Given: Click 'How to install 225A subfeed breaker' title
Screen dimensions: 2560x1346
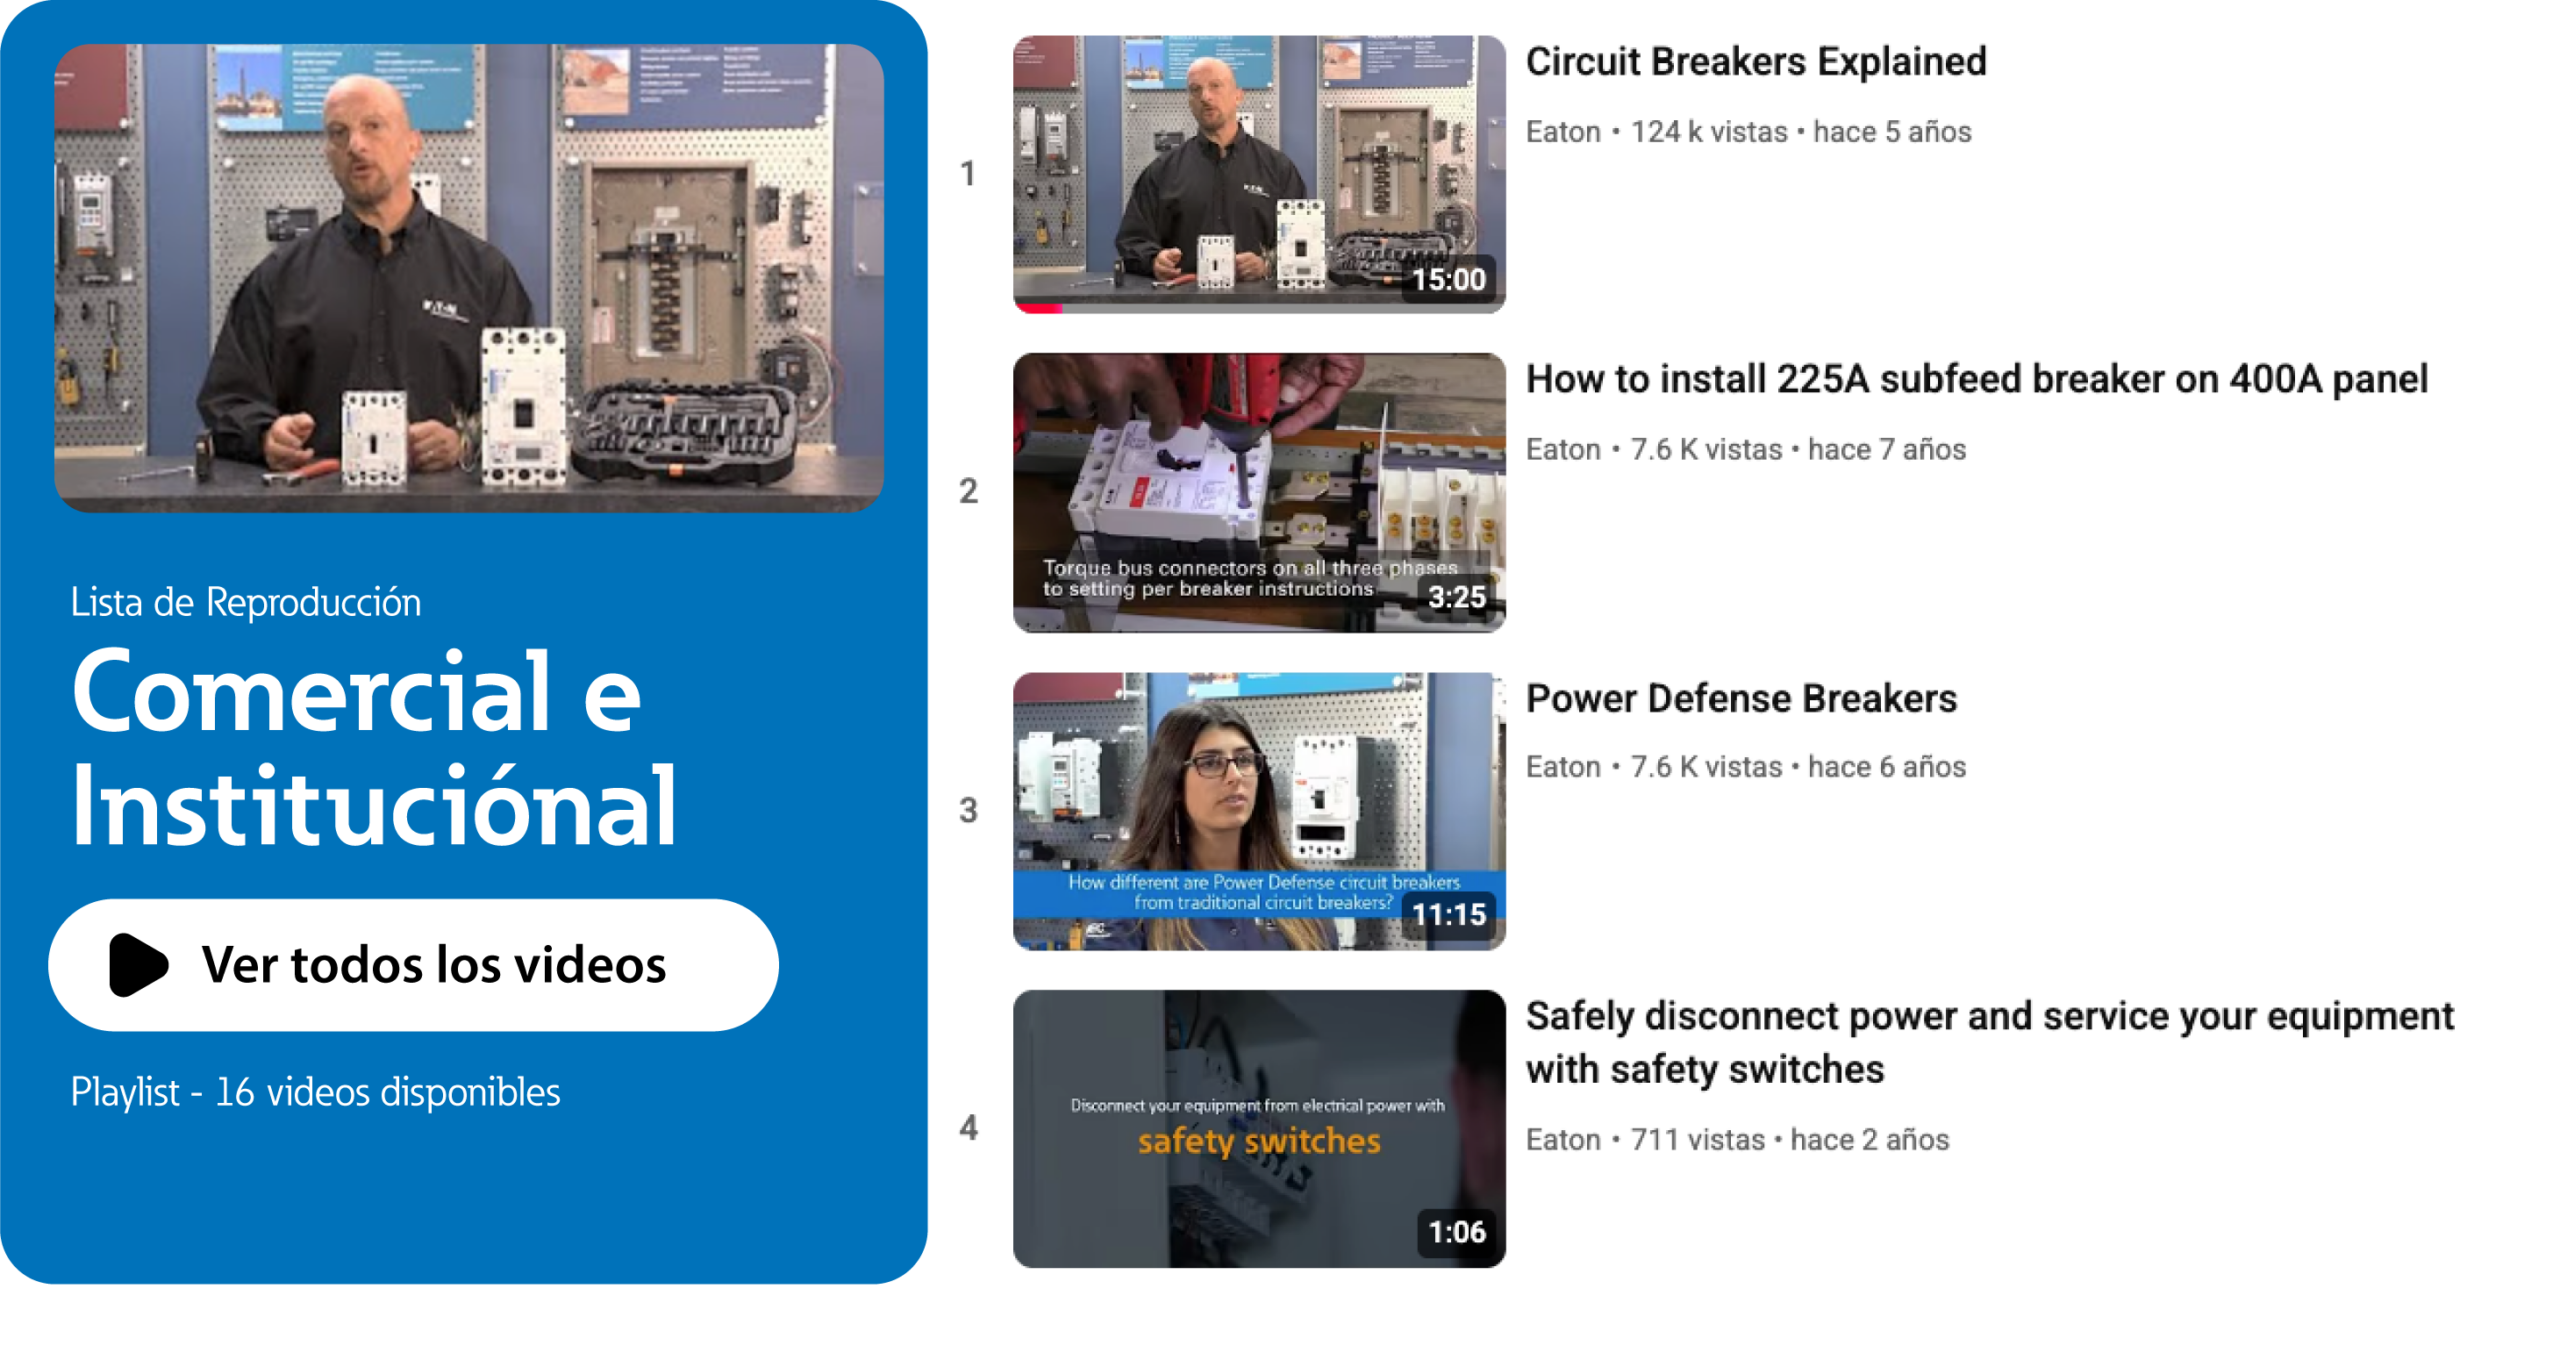Looking at the screenshot, I should click(x=1976, y=379).
